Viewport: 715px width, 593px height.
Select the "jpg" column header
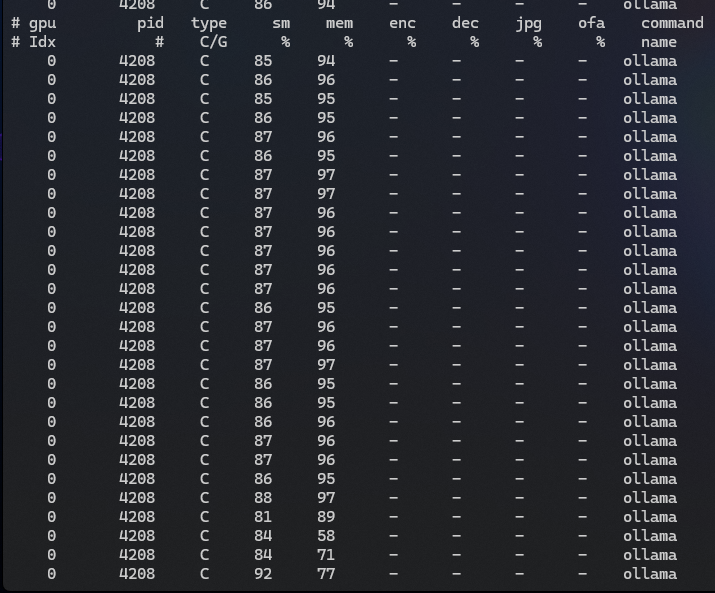click(528, 24)
